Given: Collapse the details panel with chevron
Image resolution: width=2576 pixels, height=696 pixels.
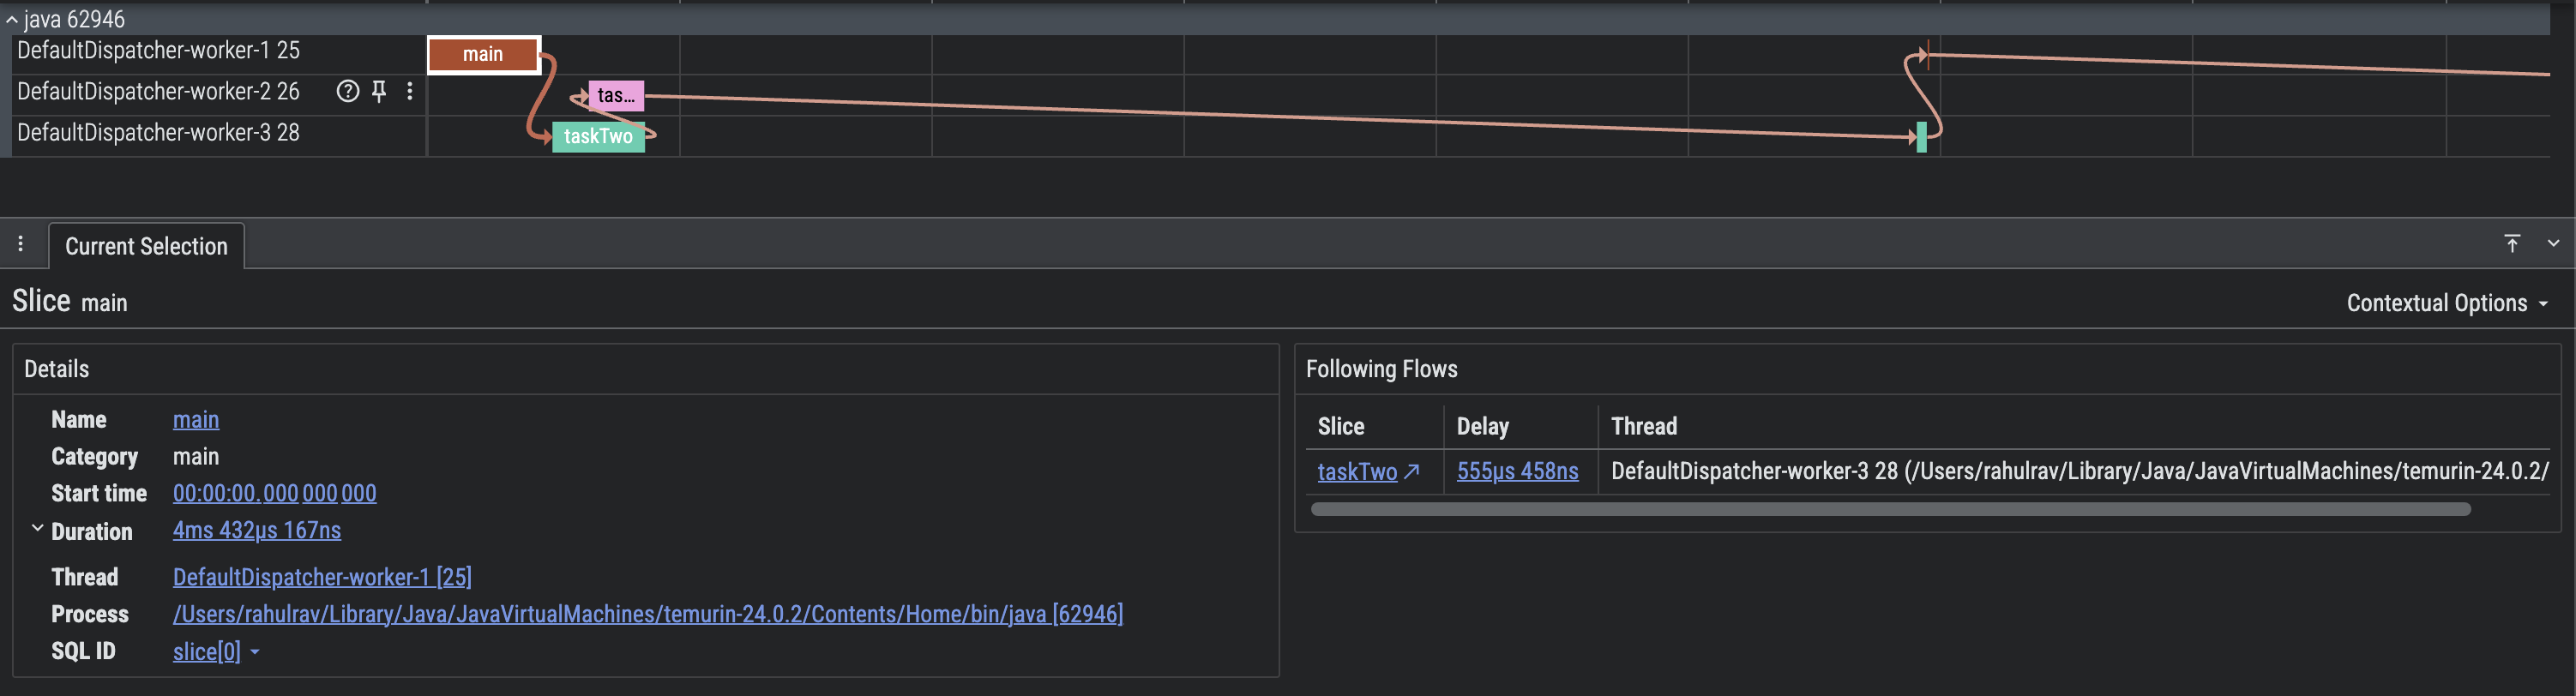Looking at the screenshot, I should click(x=2553, y=244).
